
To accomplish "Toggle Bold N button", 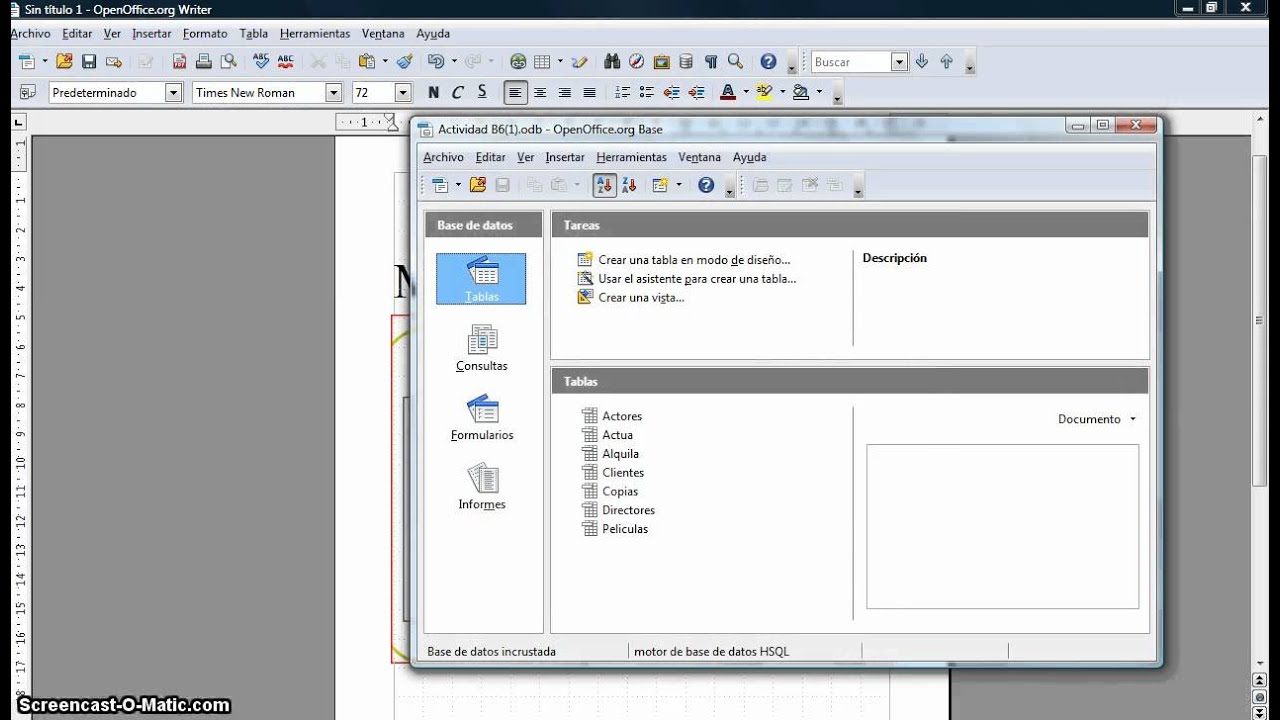I will (433, 92).
